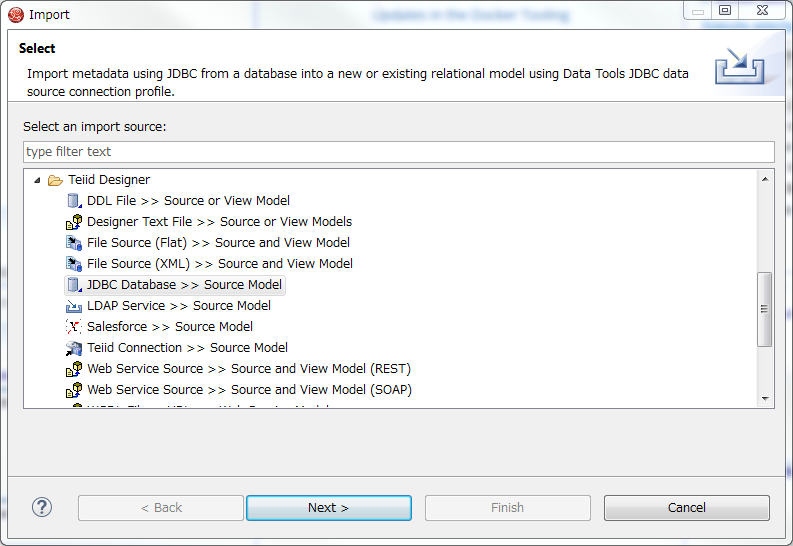Click the list scrollbar up arrow

765,179
